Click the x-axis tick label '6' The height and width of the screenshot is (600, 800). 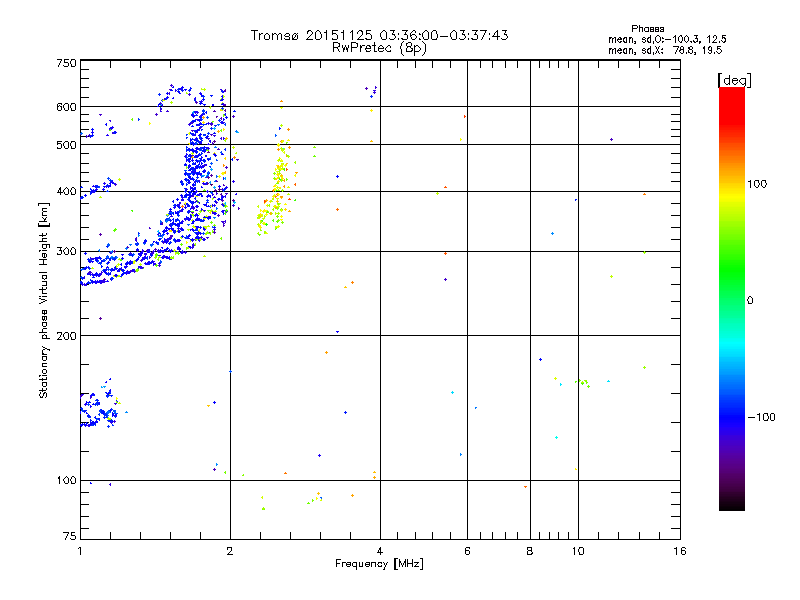tap(467, 551)
